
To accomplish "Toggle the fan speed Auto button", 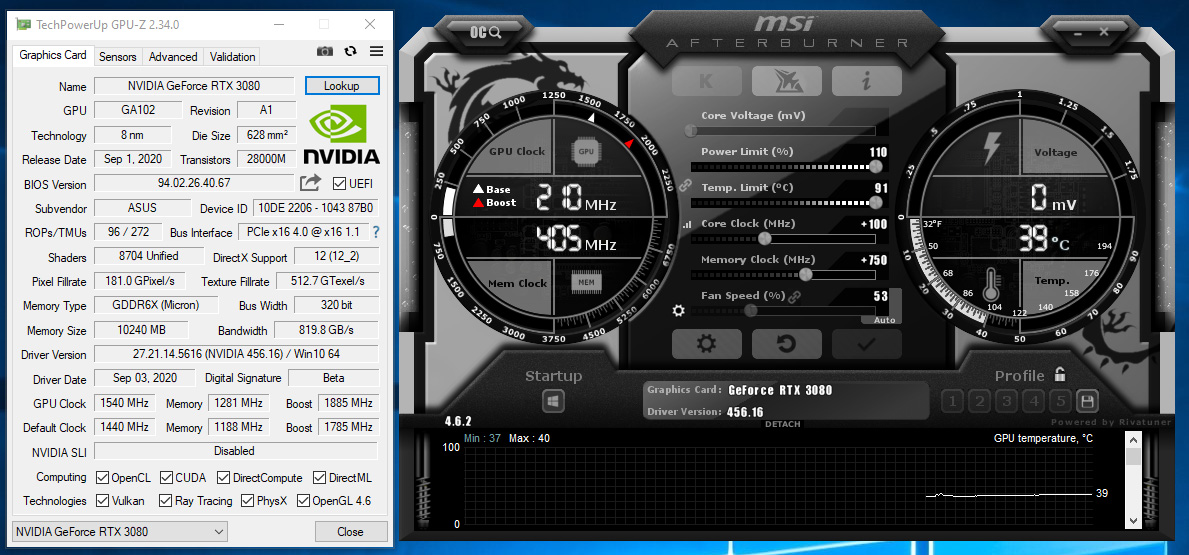I will [x=883, y=320].
